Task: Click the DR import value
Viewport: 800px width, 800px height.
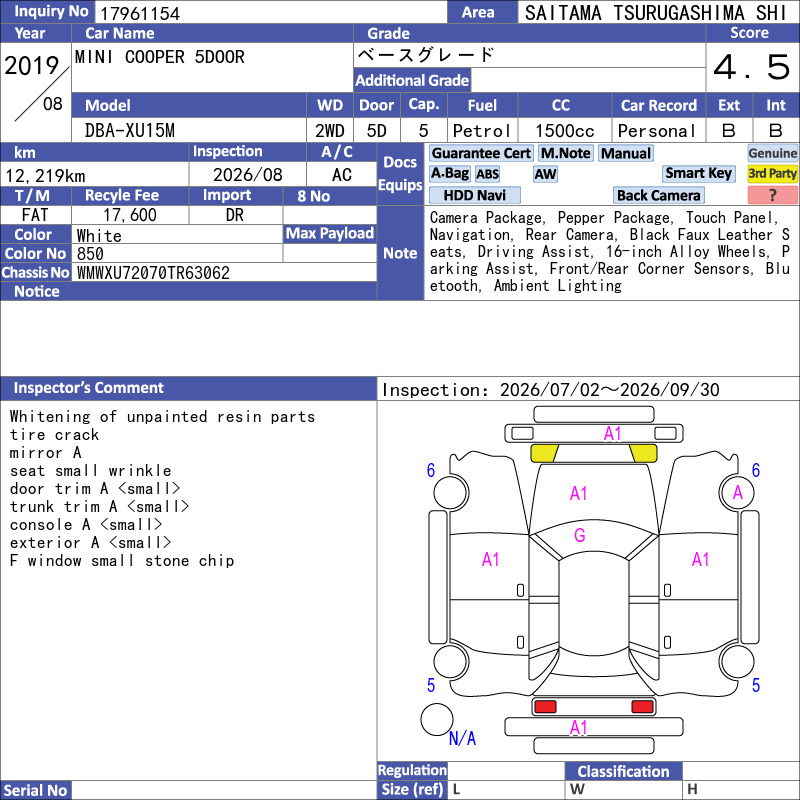Action: pyautogui.click(x=235, y=215)
